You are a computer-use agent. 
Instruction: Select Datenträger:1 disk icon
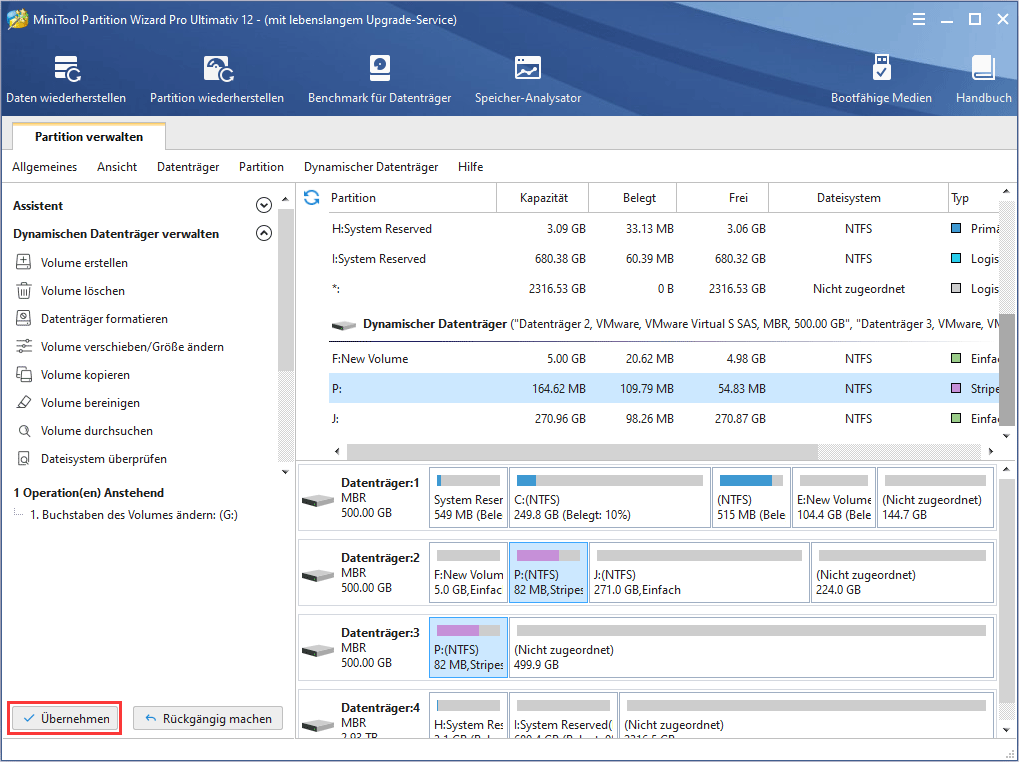(318, 500)
